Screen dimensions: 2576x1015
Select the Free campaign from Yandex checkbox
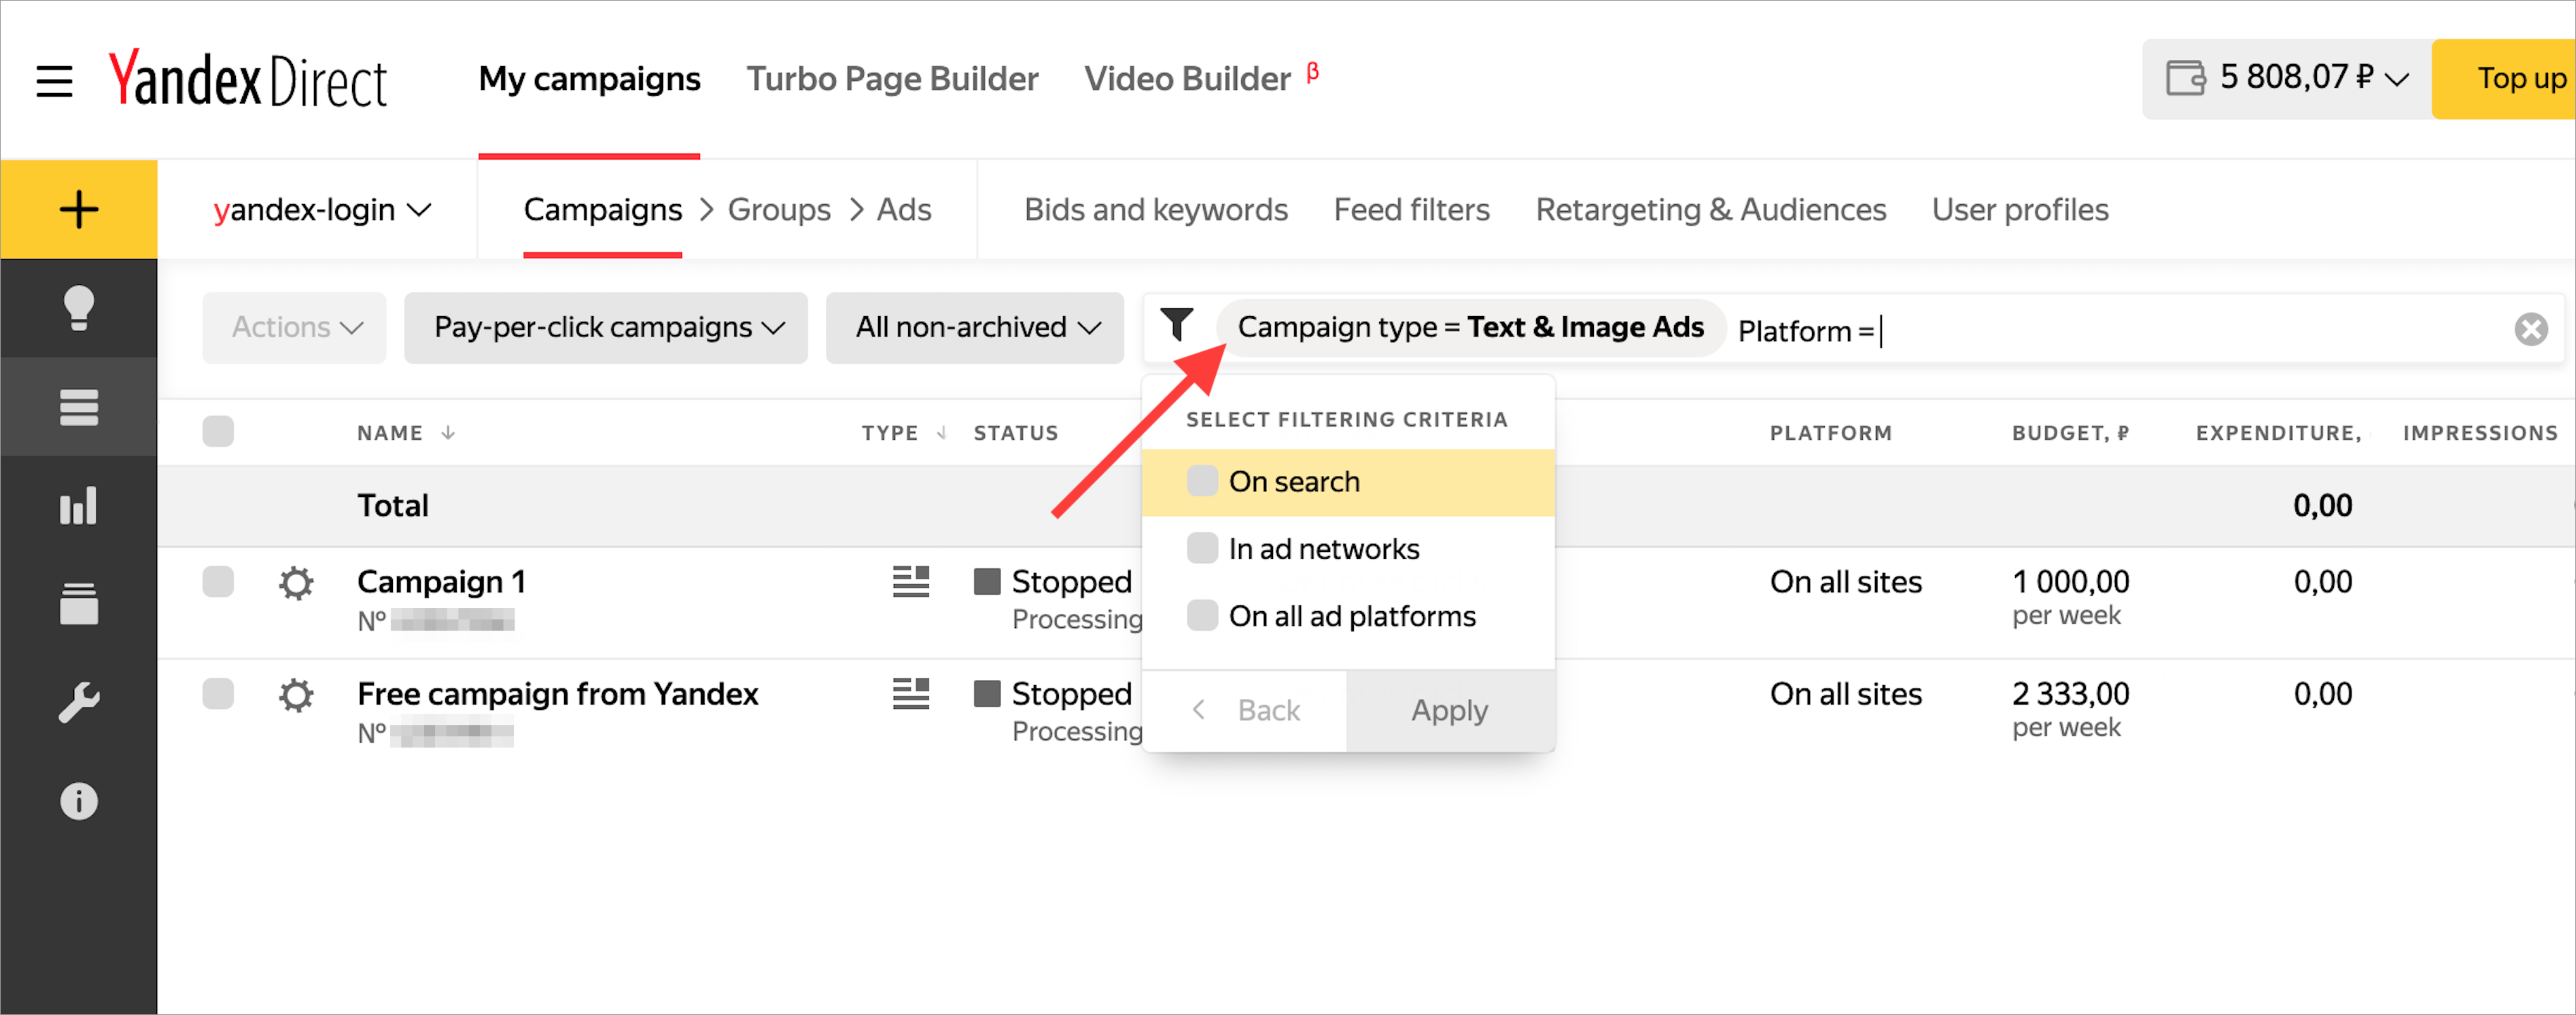pyautogui.click(x=218, y=694)
